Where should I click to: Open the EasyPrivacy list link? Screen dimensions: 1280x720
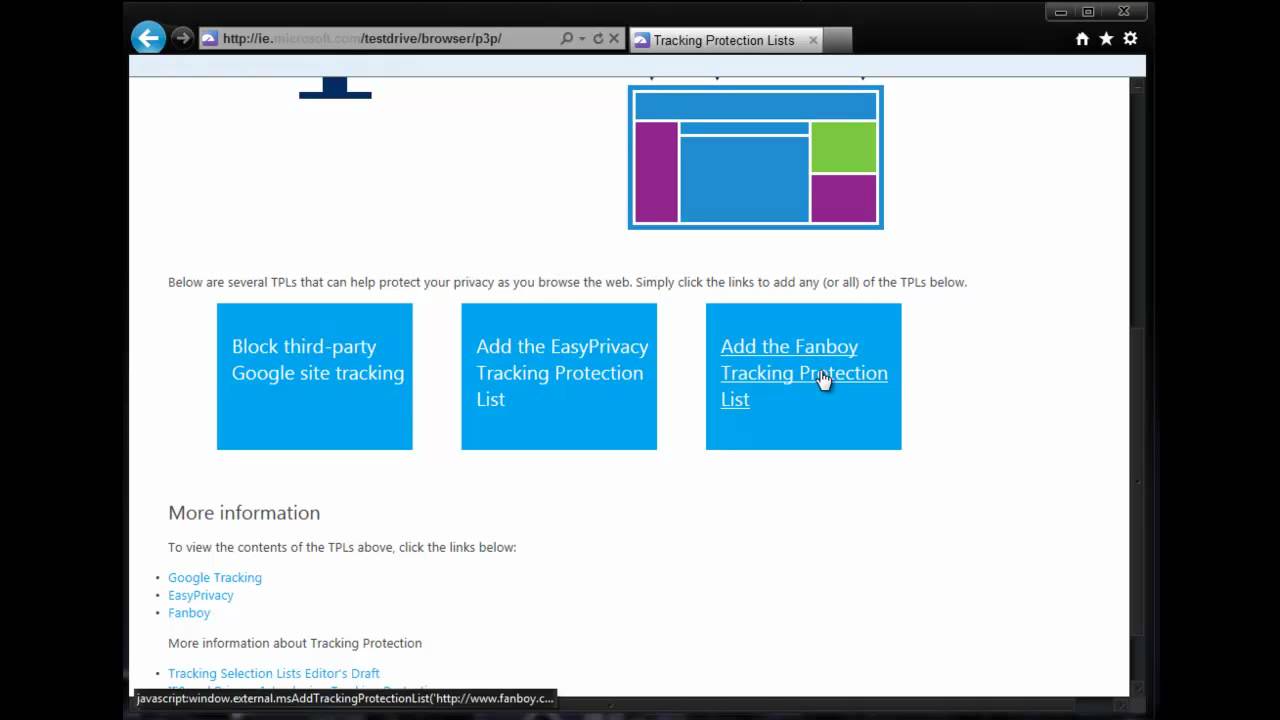pos(201,595)
